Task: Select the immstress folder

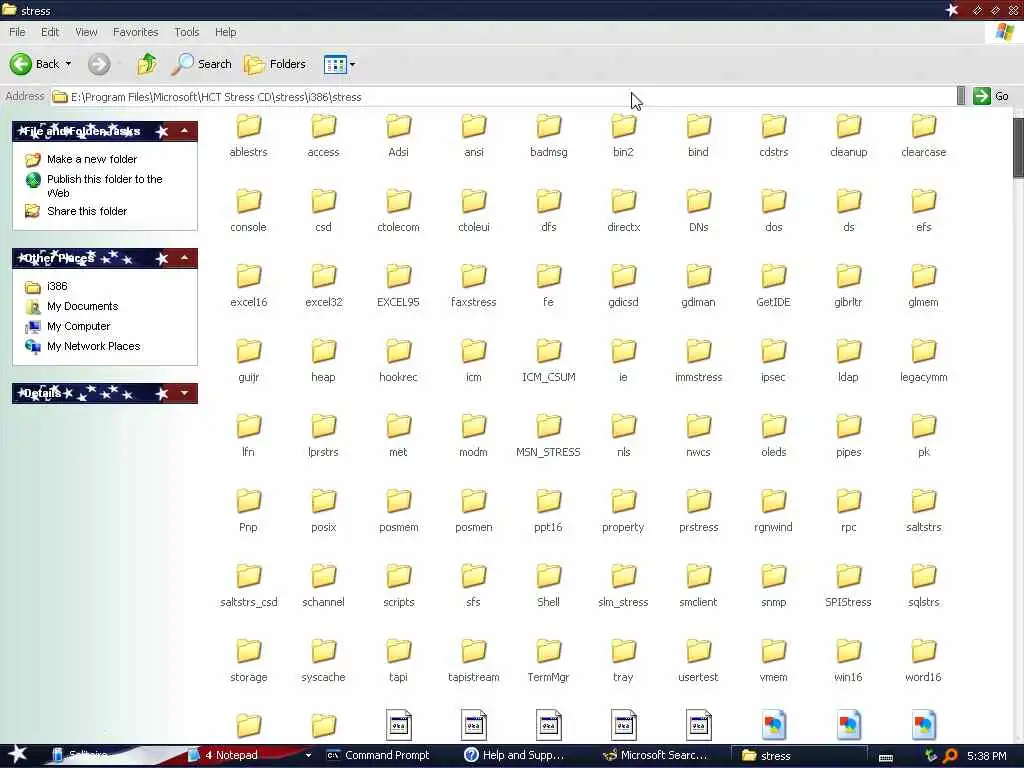Action: click(698, 361)
